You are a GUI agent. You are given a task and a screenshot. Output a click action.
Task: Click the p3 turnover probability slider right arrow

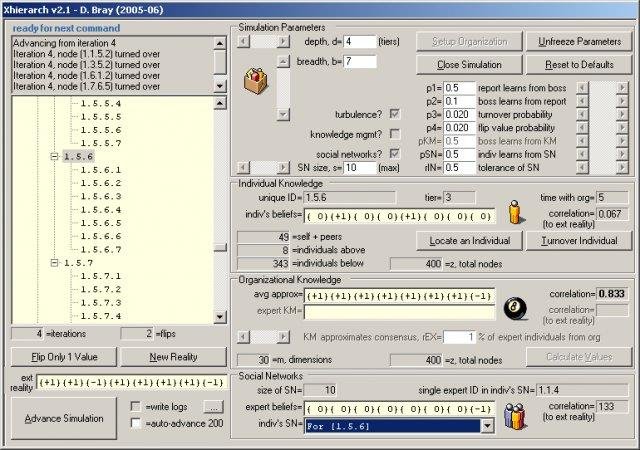pos(622,114)
